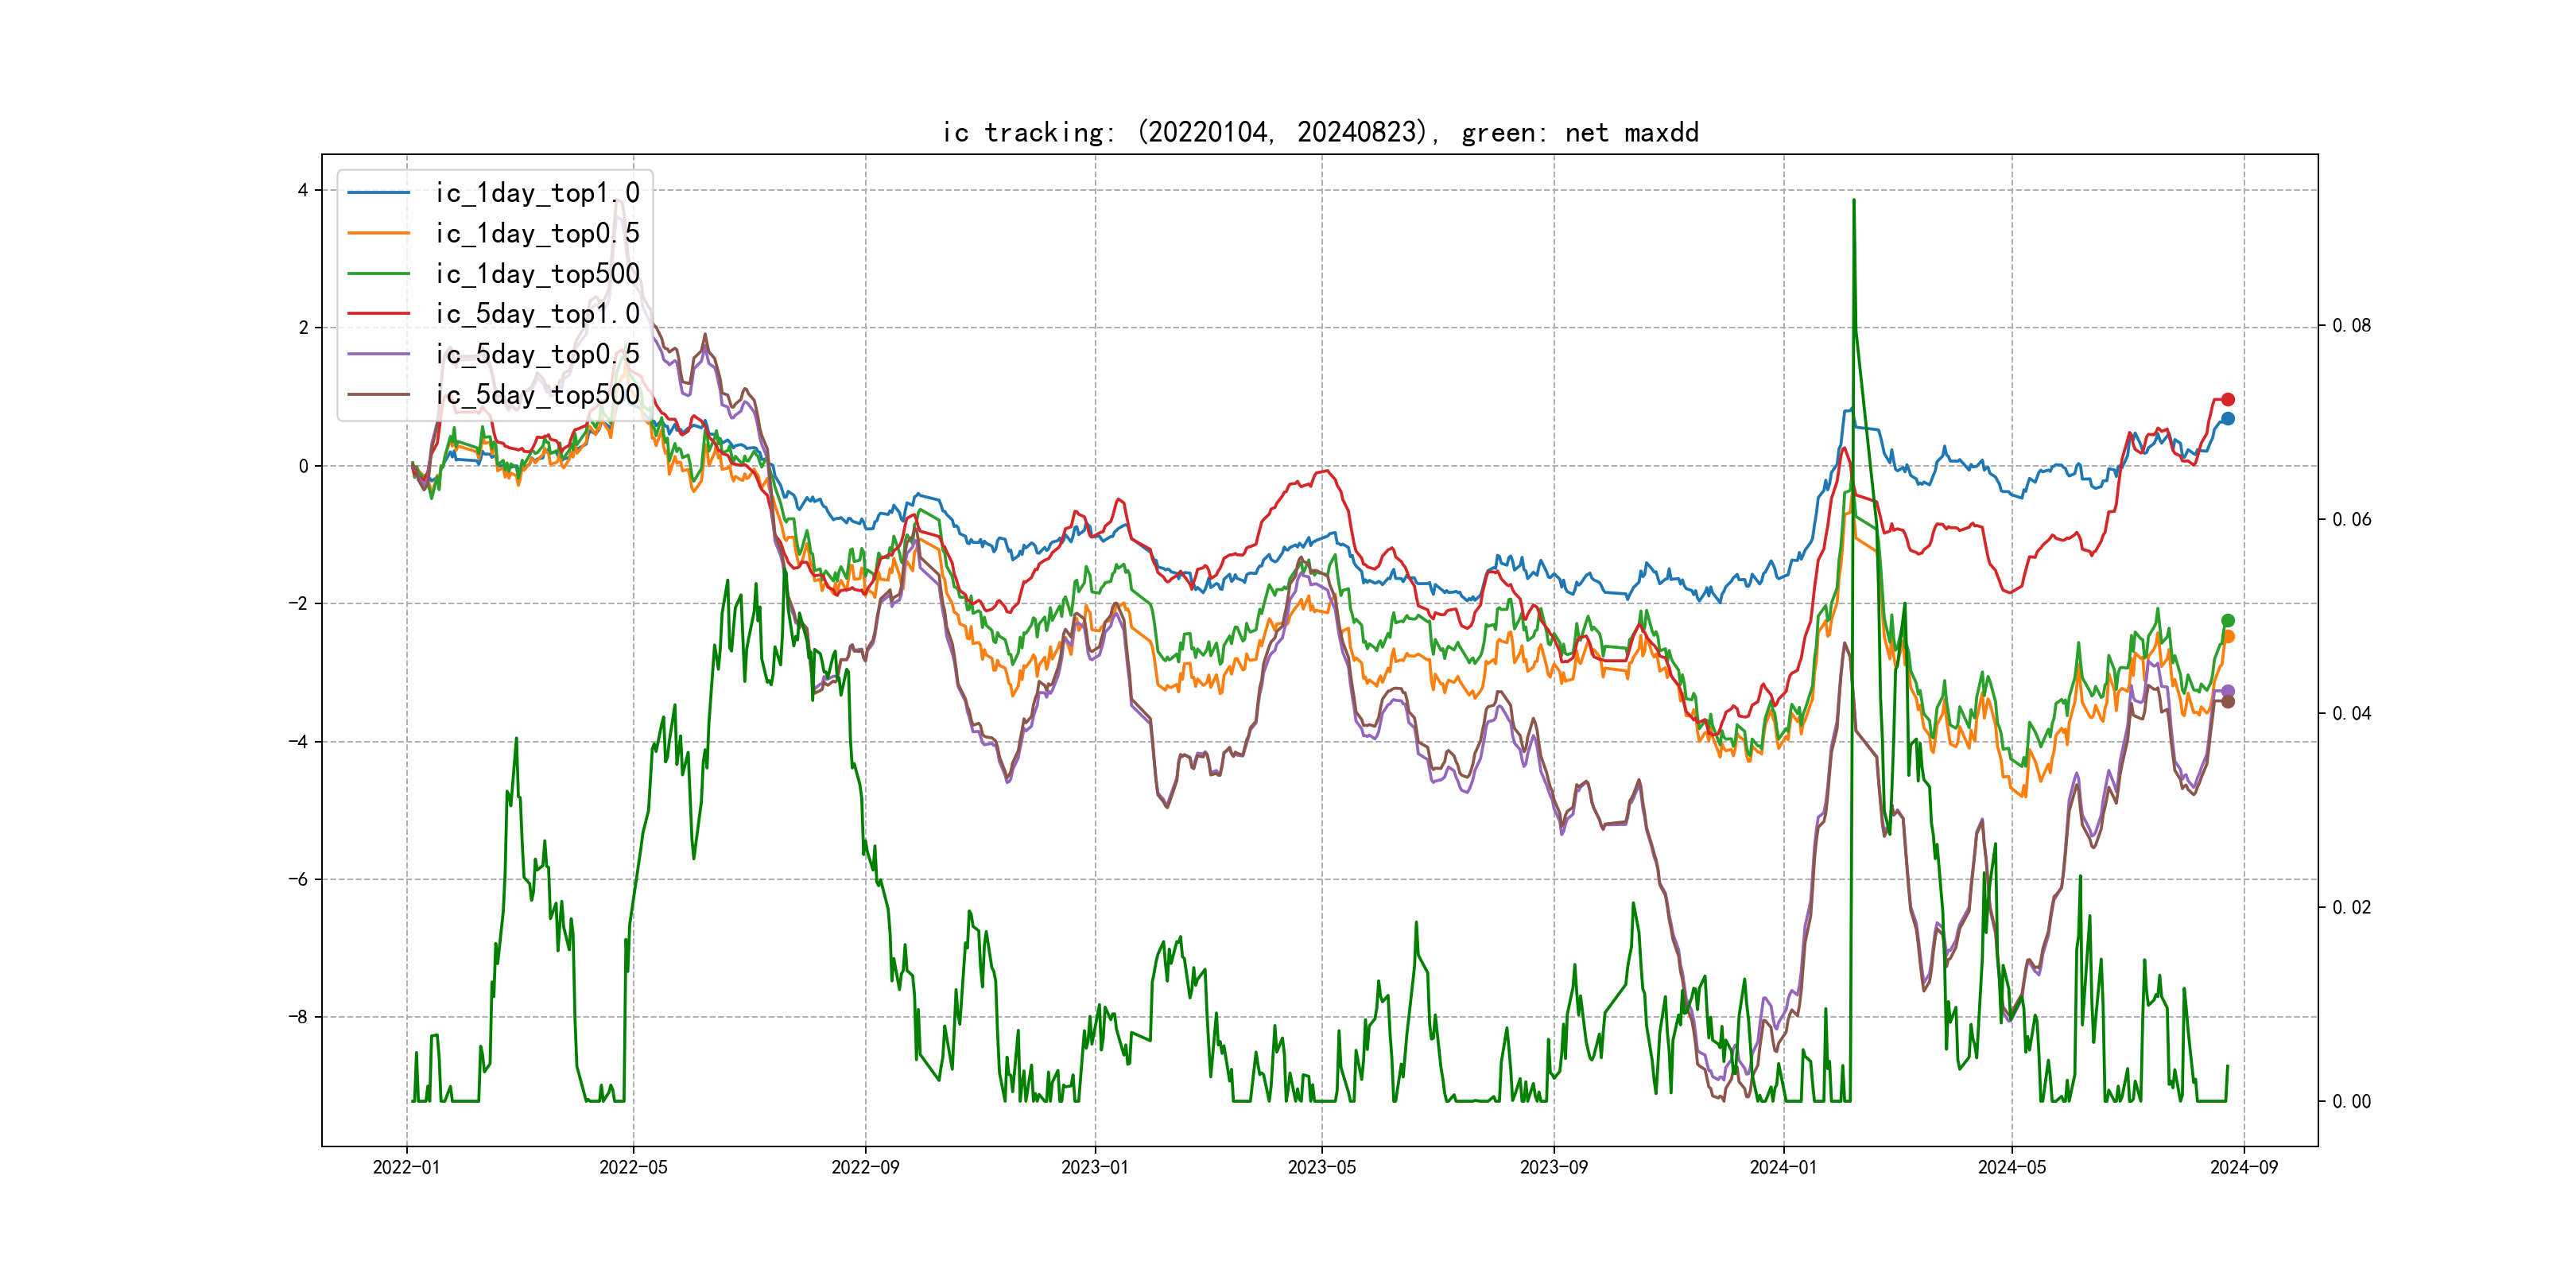Viewport: 2576px width, 1288px height.
Task: Click the ic_1day_top500 legend label
Action: (x=537, y=274)
